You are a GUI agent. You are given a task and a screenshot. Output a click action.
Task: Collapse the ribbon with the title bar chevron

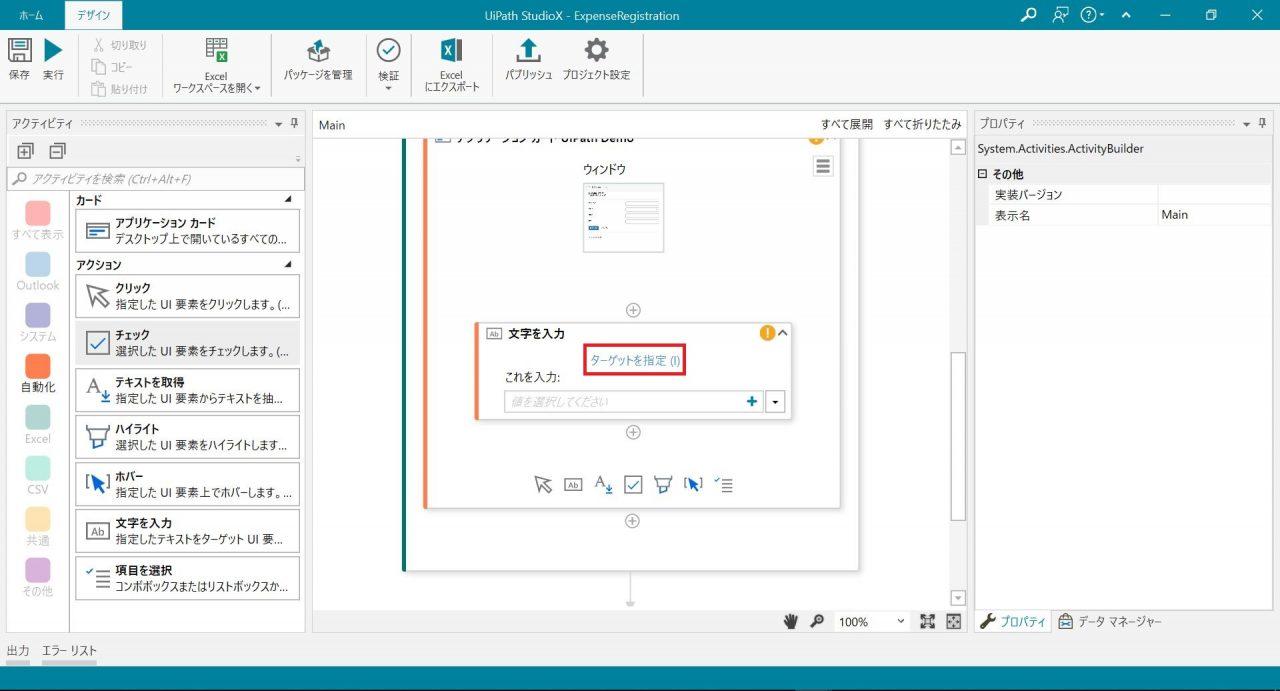pyautogui.click(x=1126, y=15)
